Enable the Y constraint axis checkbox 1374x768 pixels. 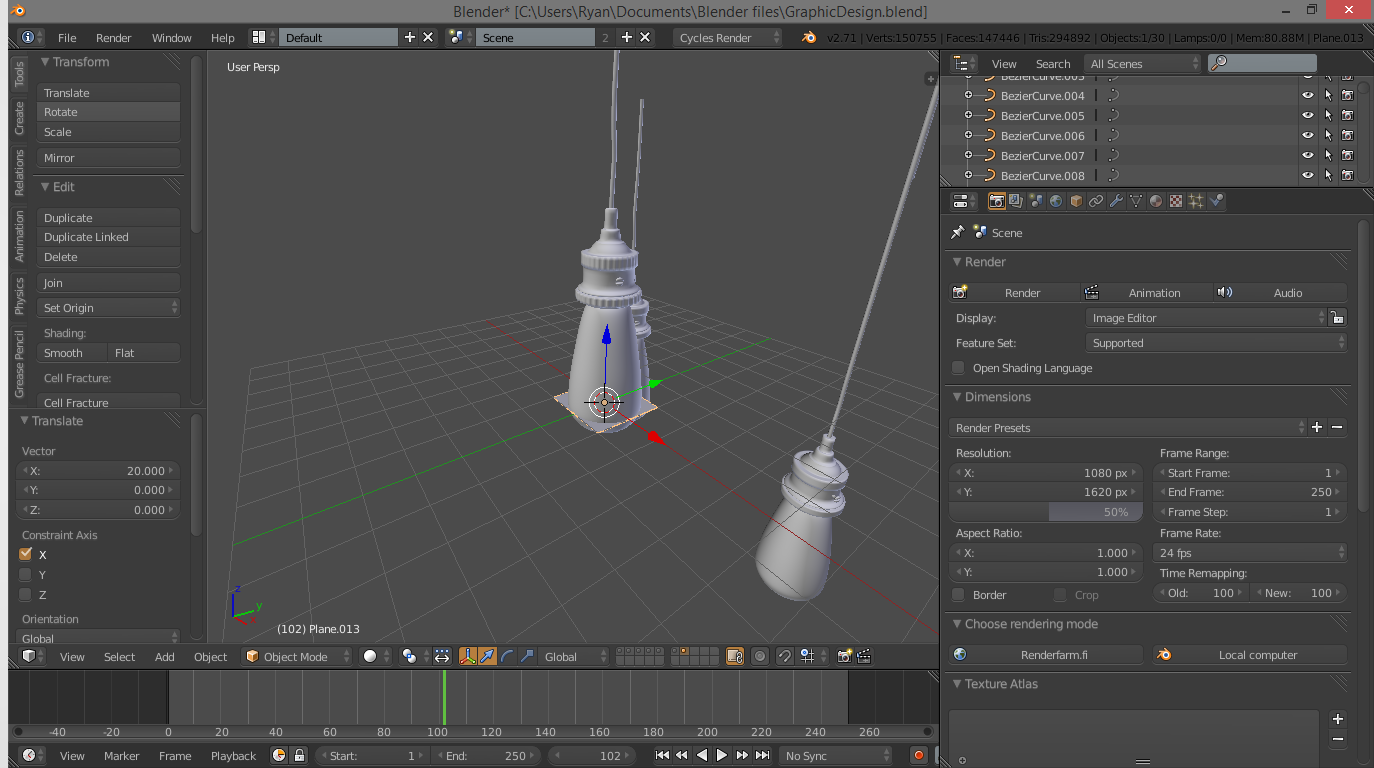[26, 574]
